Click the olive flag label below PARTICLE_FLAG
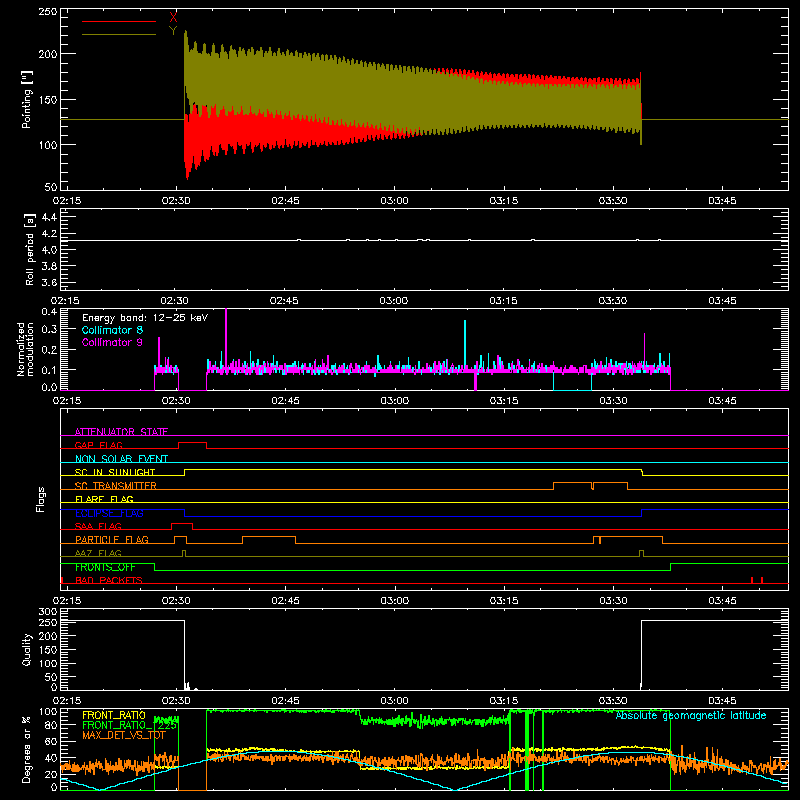This screenshot has width=800, height=800. point(98,553)
